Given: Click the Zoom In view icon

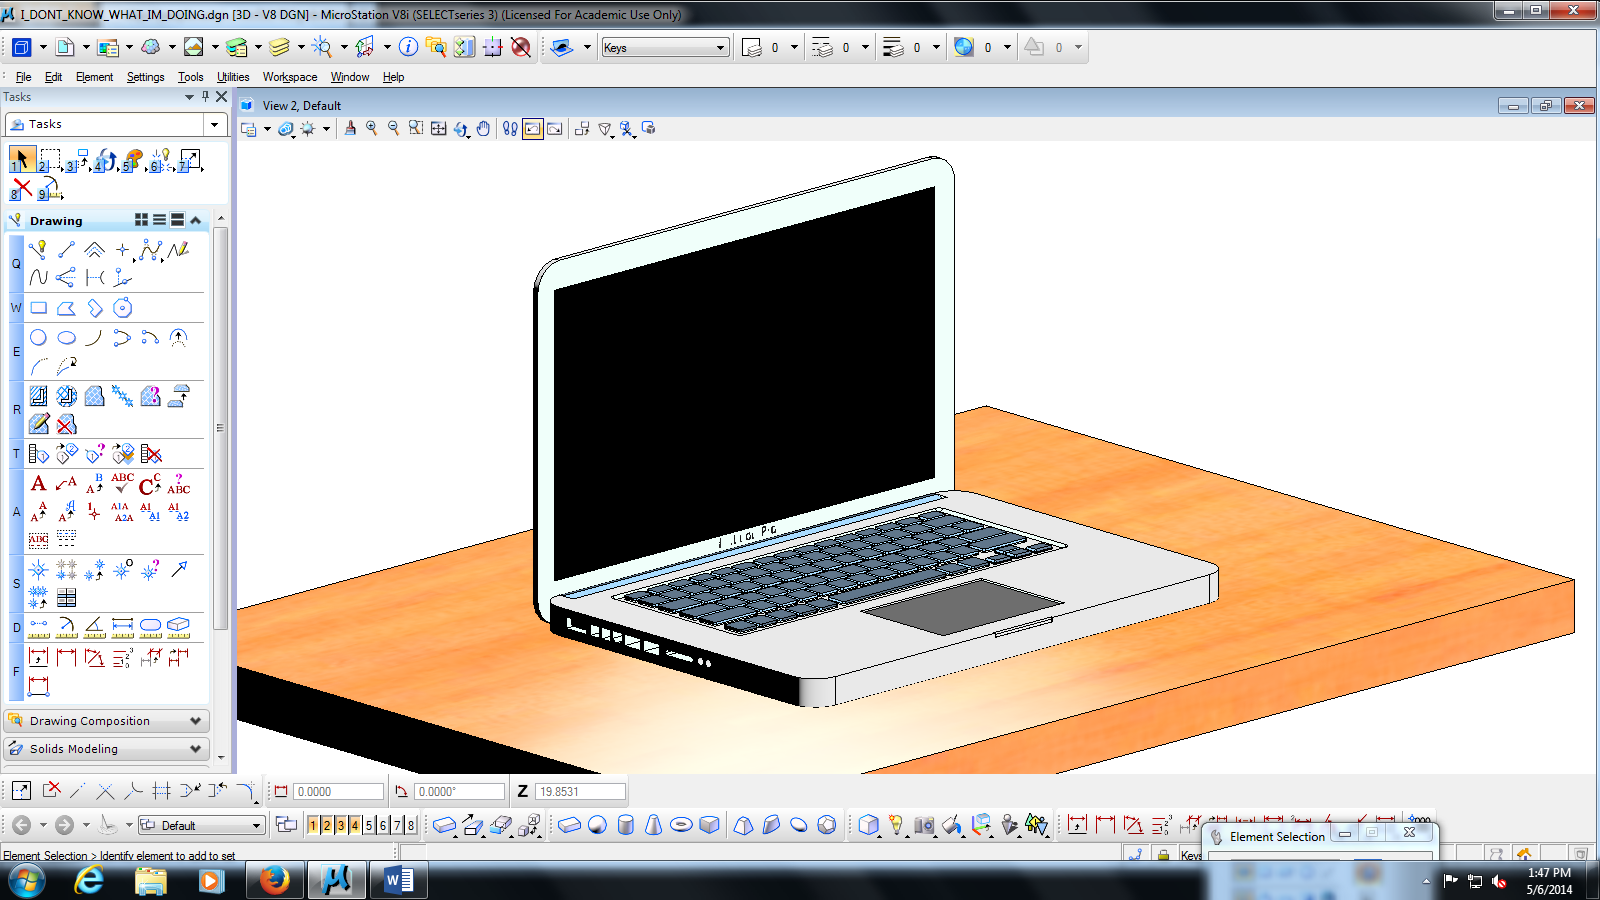Looking at the screenshot, I should click(372, 129).
